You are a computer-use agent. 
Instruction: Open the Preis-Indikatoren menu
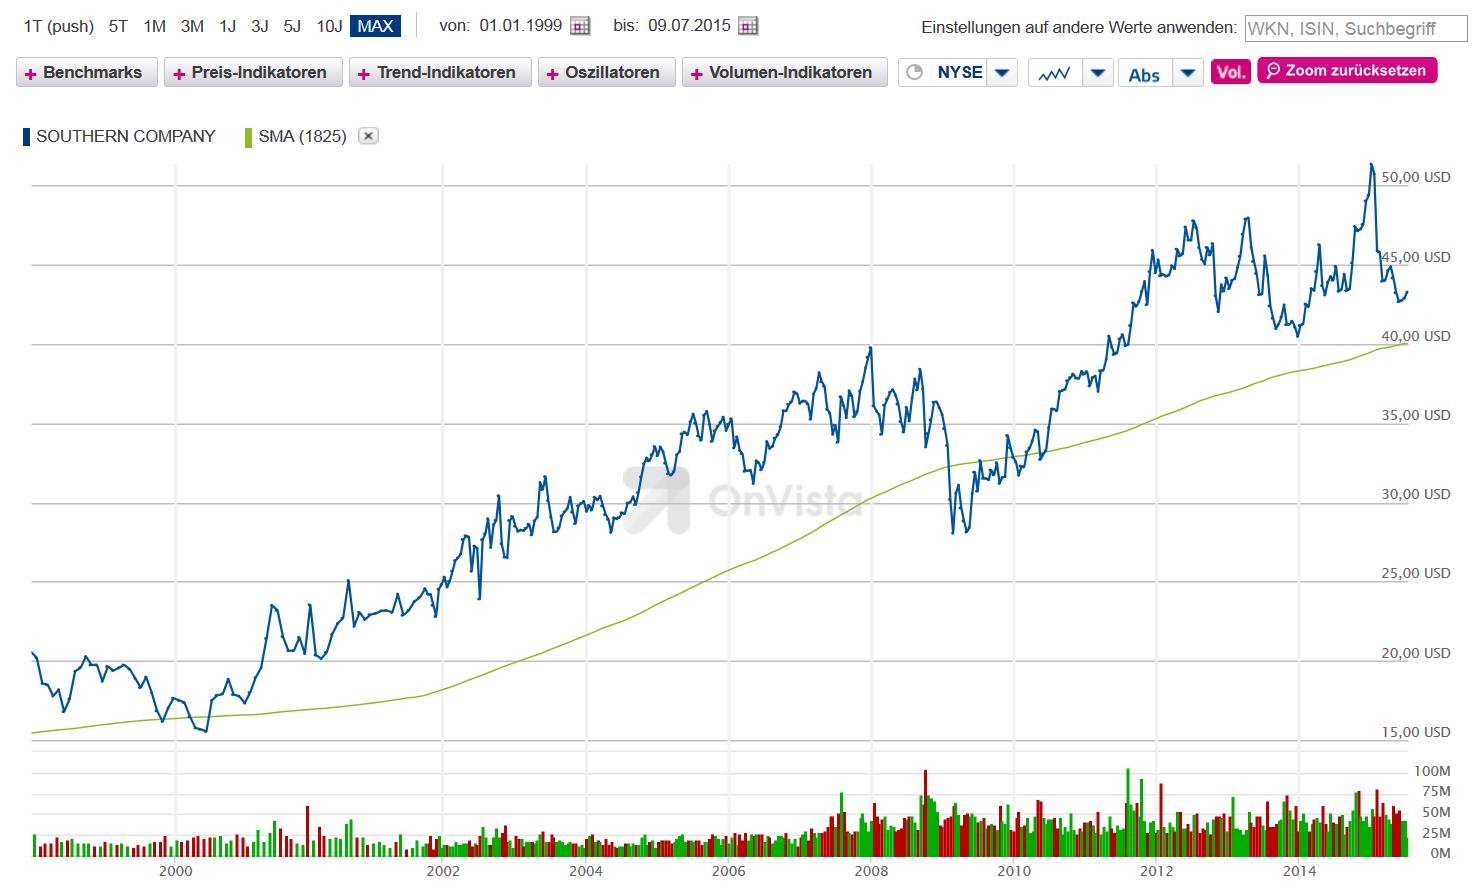coord(253,73)
